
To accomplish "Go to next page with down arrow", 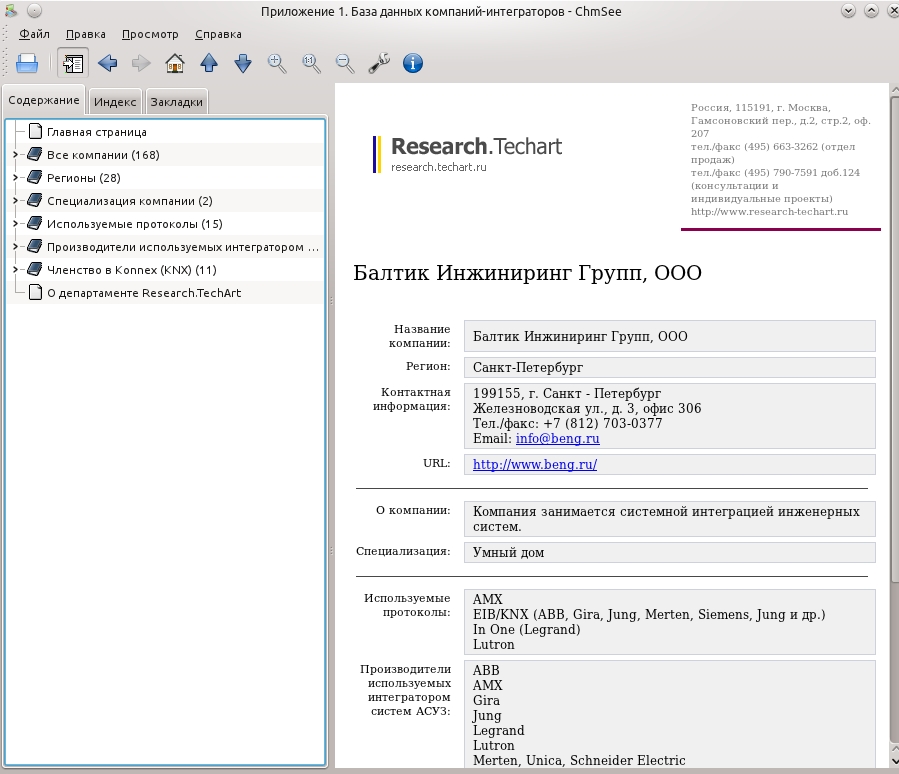I will (x=243, y=63).
